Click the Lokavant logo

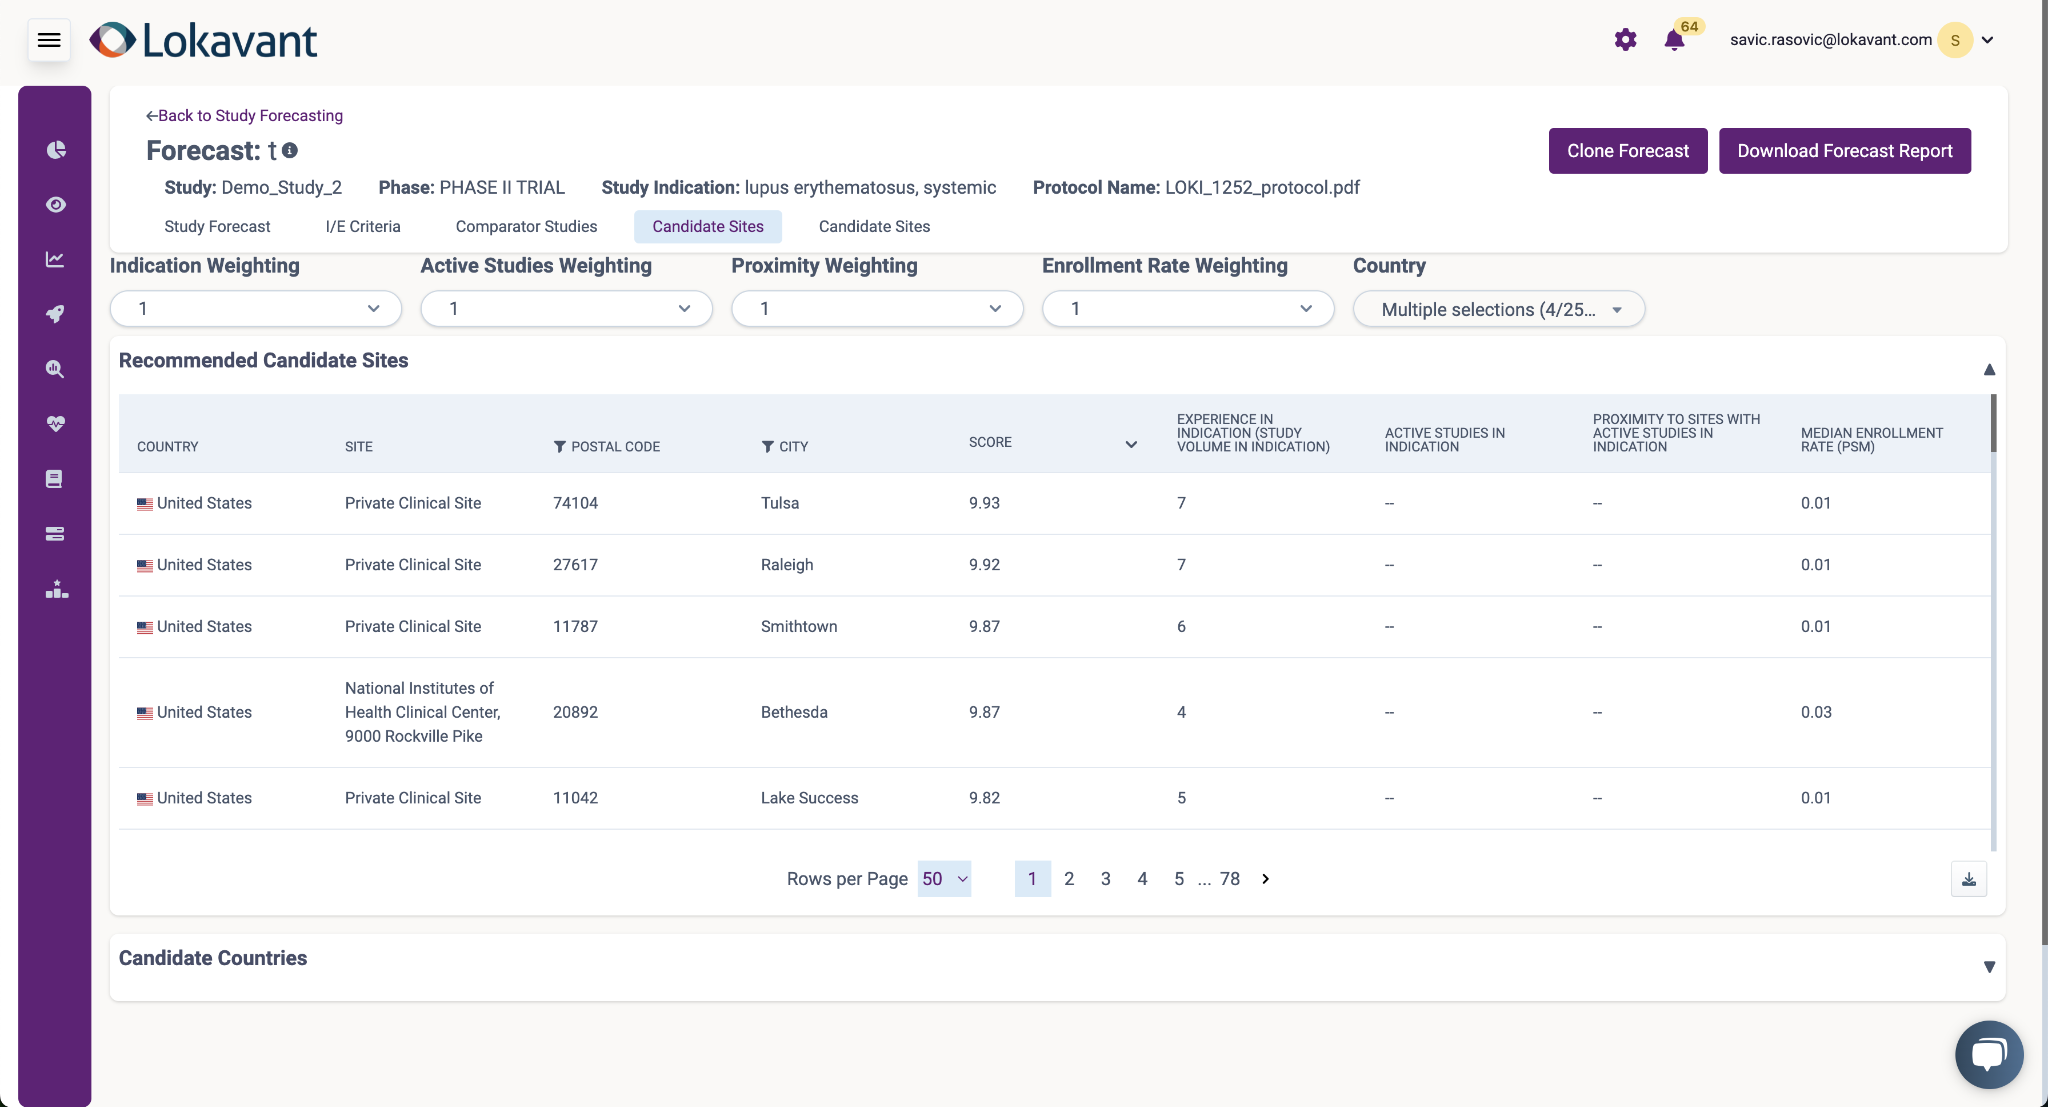203,40
